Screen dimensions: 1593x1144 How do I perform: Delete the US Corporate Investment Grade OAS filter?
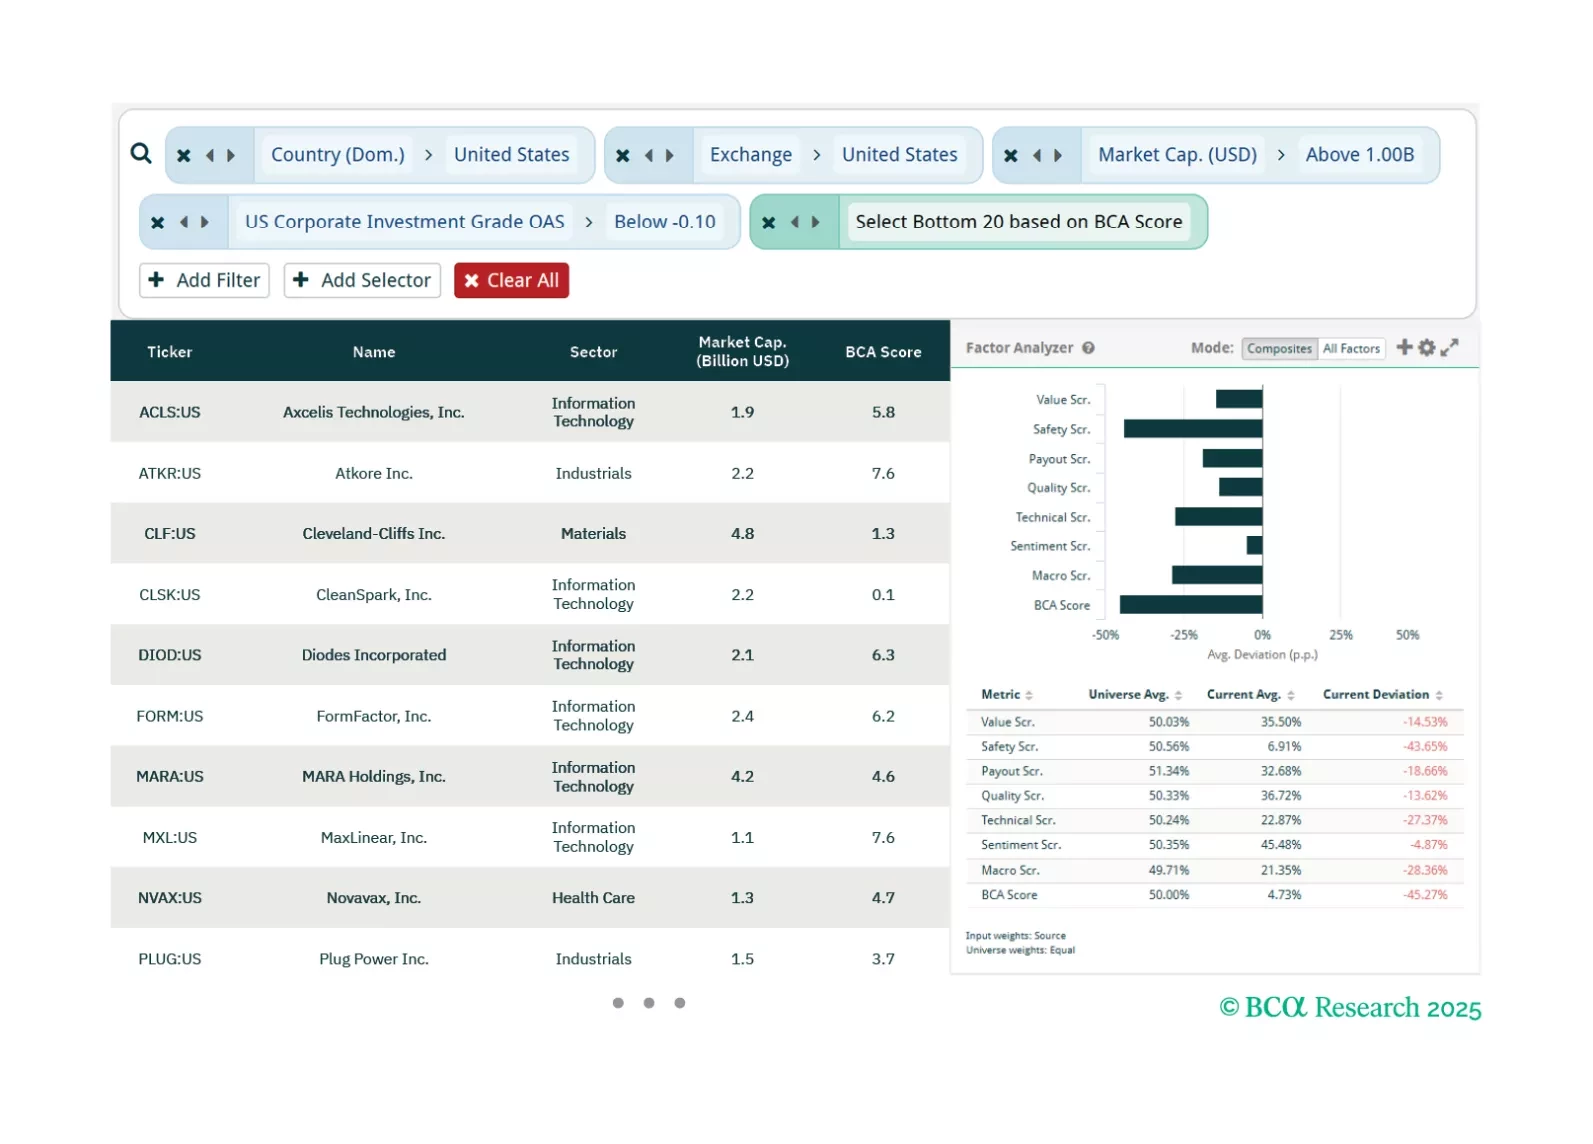point(158,223)
